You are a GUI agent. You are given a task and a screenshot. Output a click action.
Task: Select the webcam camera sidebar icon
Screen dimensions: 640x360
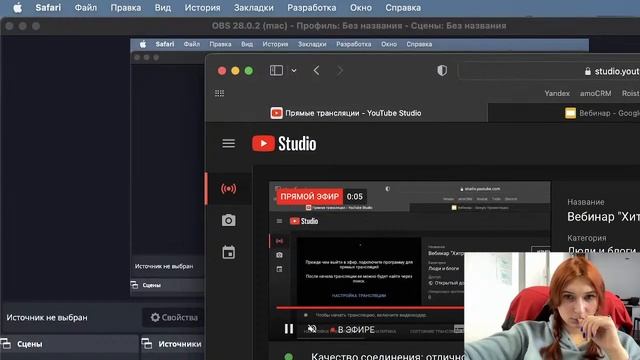coord(229,220)
